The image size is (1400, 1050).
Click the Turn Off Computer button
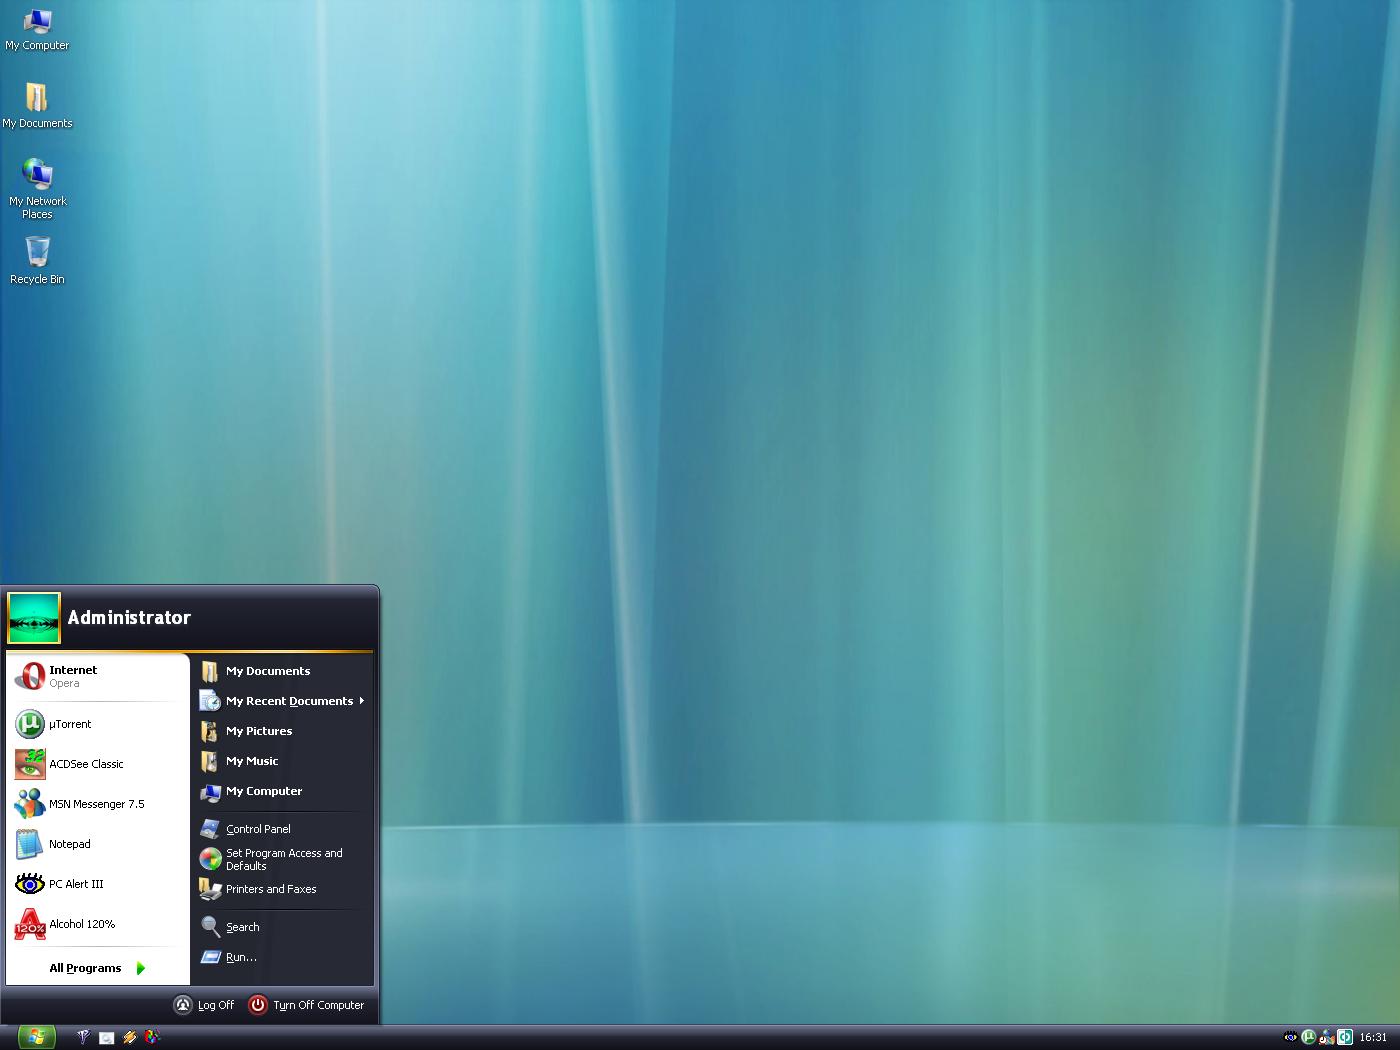307,1005
